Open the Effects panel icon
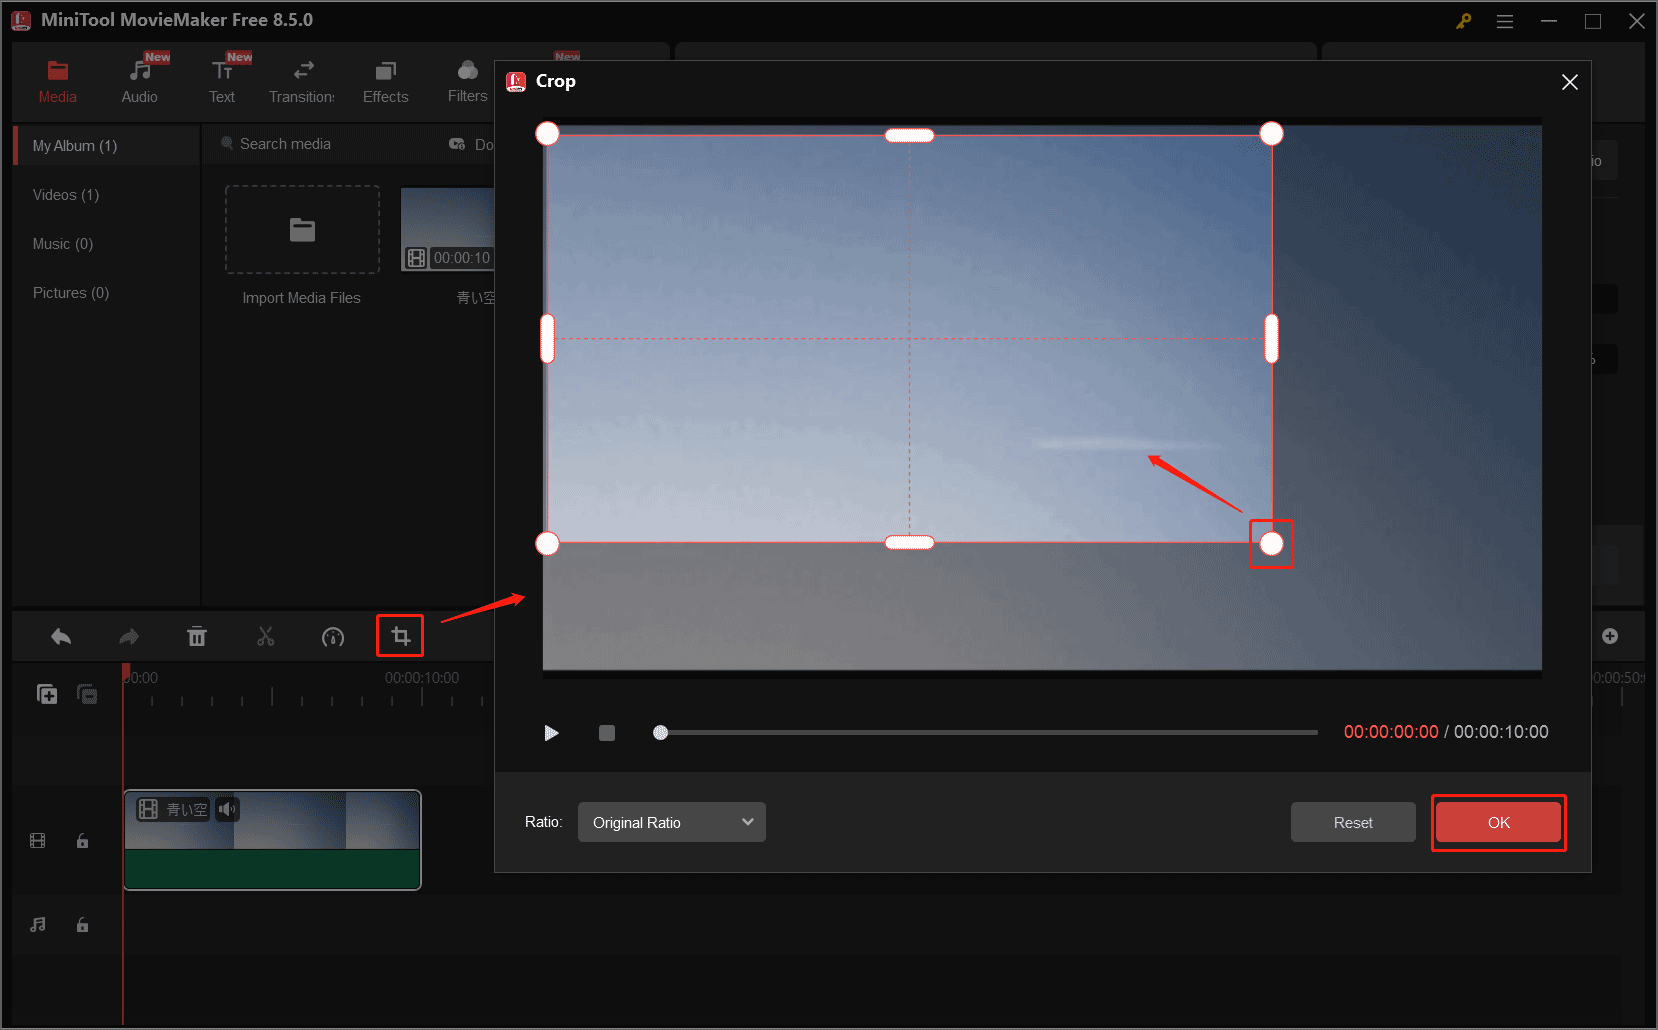The image size is (1658, 1030). coord(385,80)
